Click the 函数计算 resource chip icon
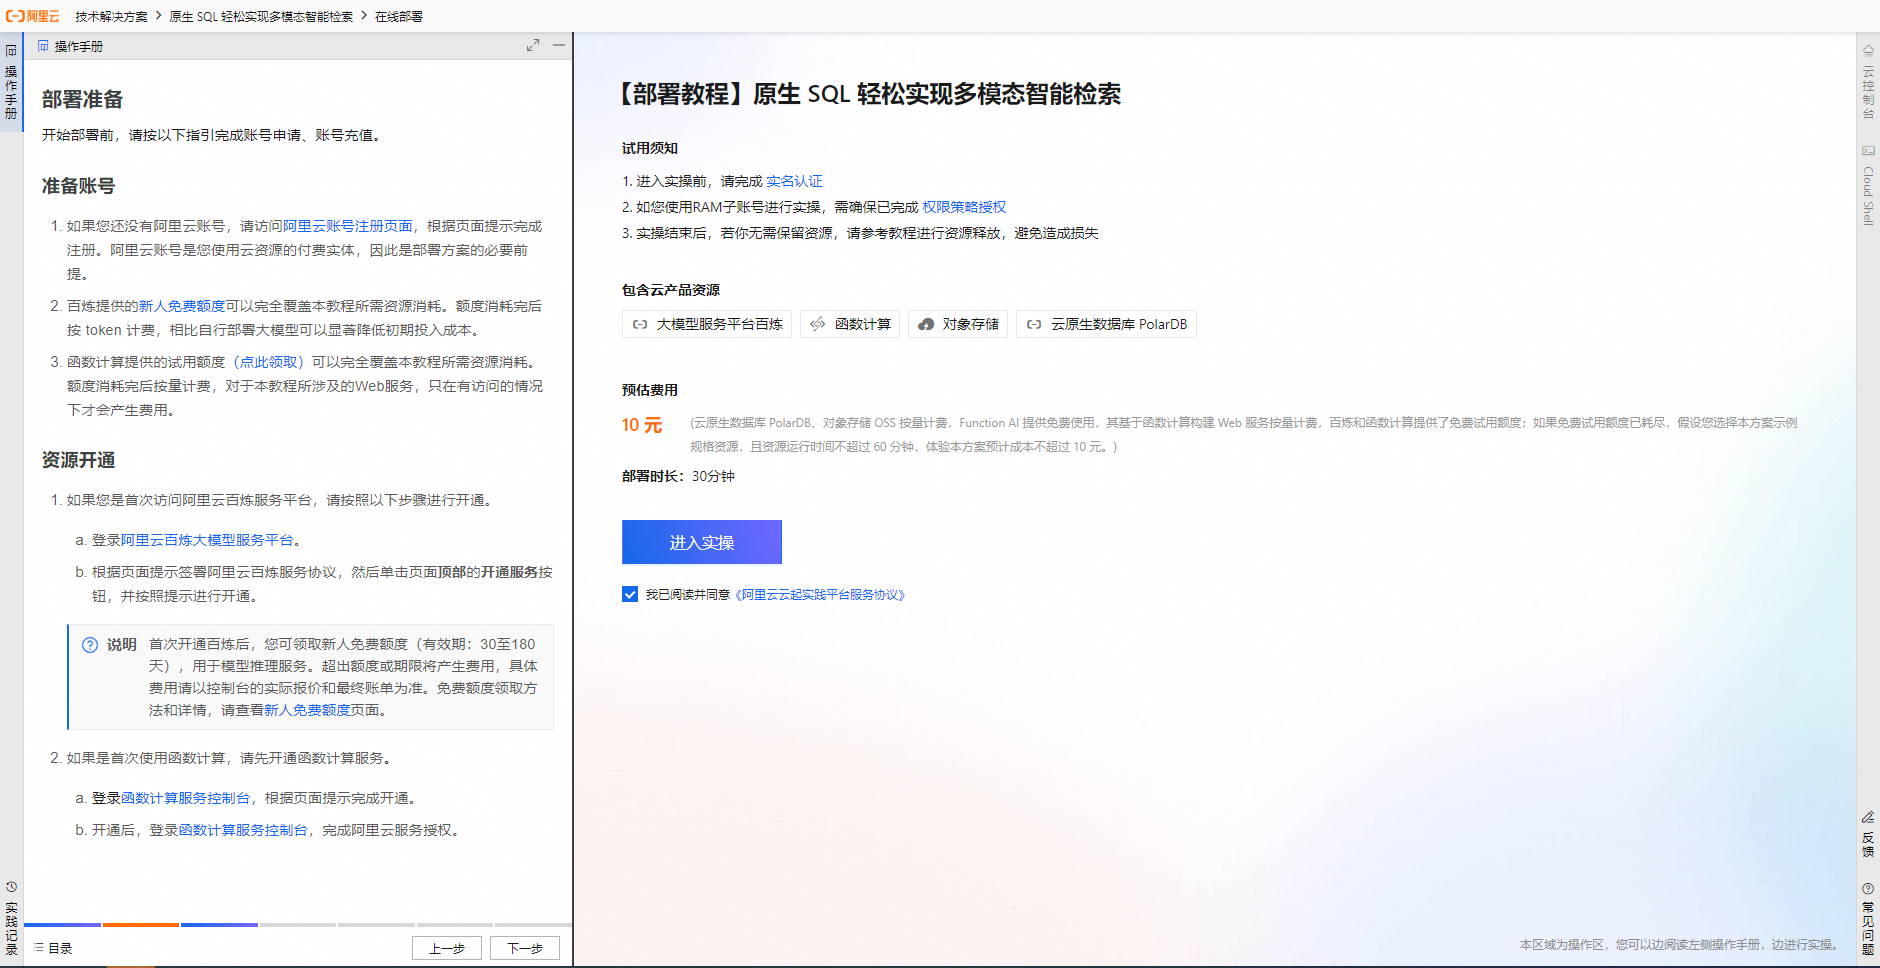 click(x=817, y=324)
